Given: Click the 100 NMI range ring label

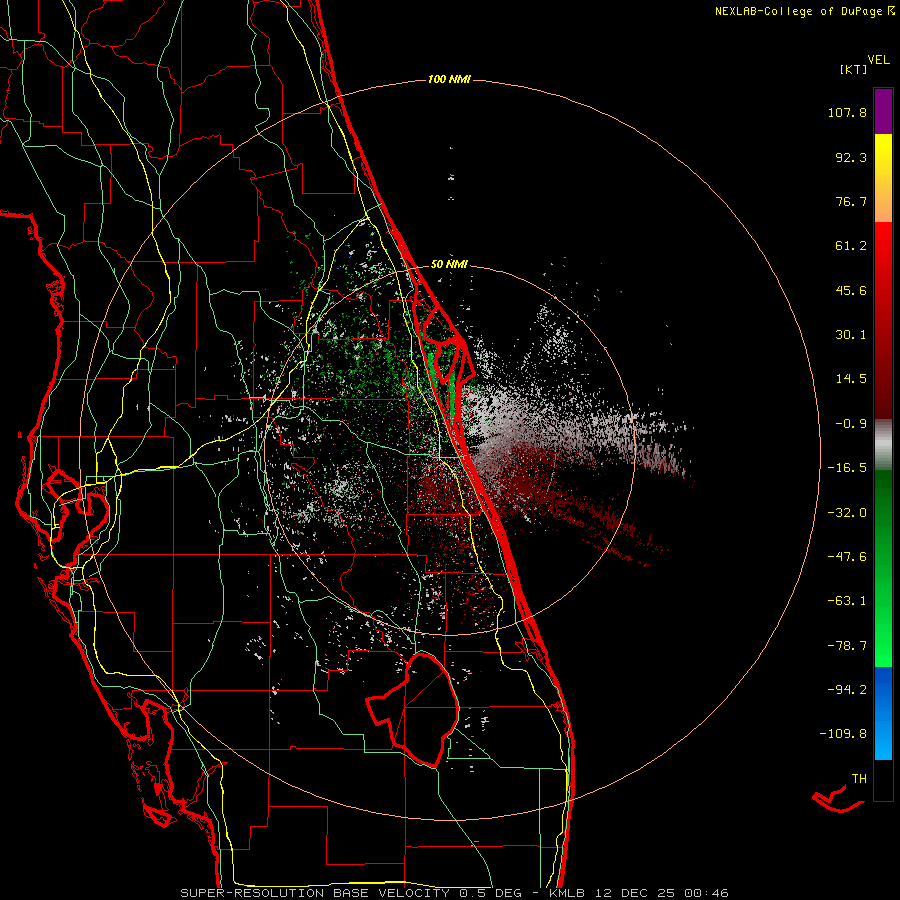Looking at the screenshot, I should pyautogui.click(x=449, y=79).
